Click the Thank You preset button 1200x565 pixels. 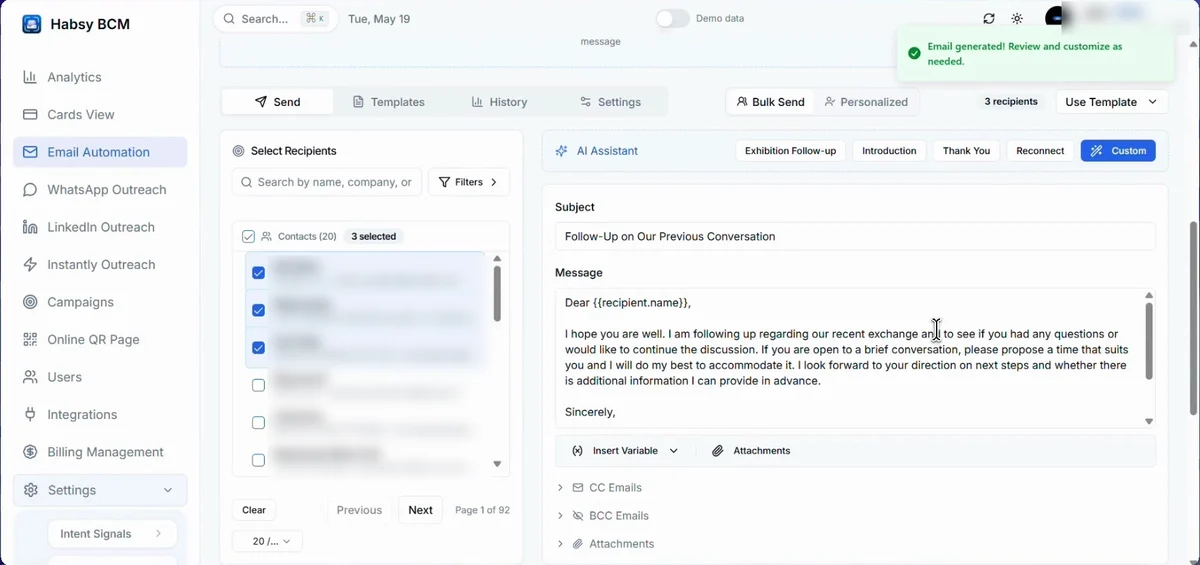pyautogui.click(x=966, y=151)
